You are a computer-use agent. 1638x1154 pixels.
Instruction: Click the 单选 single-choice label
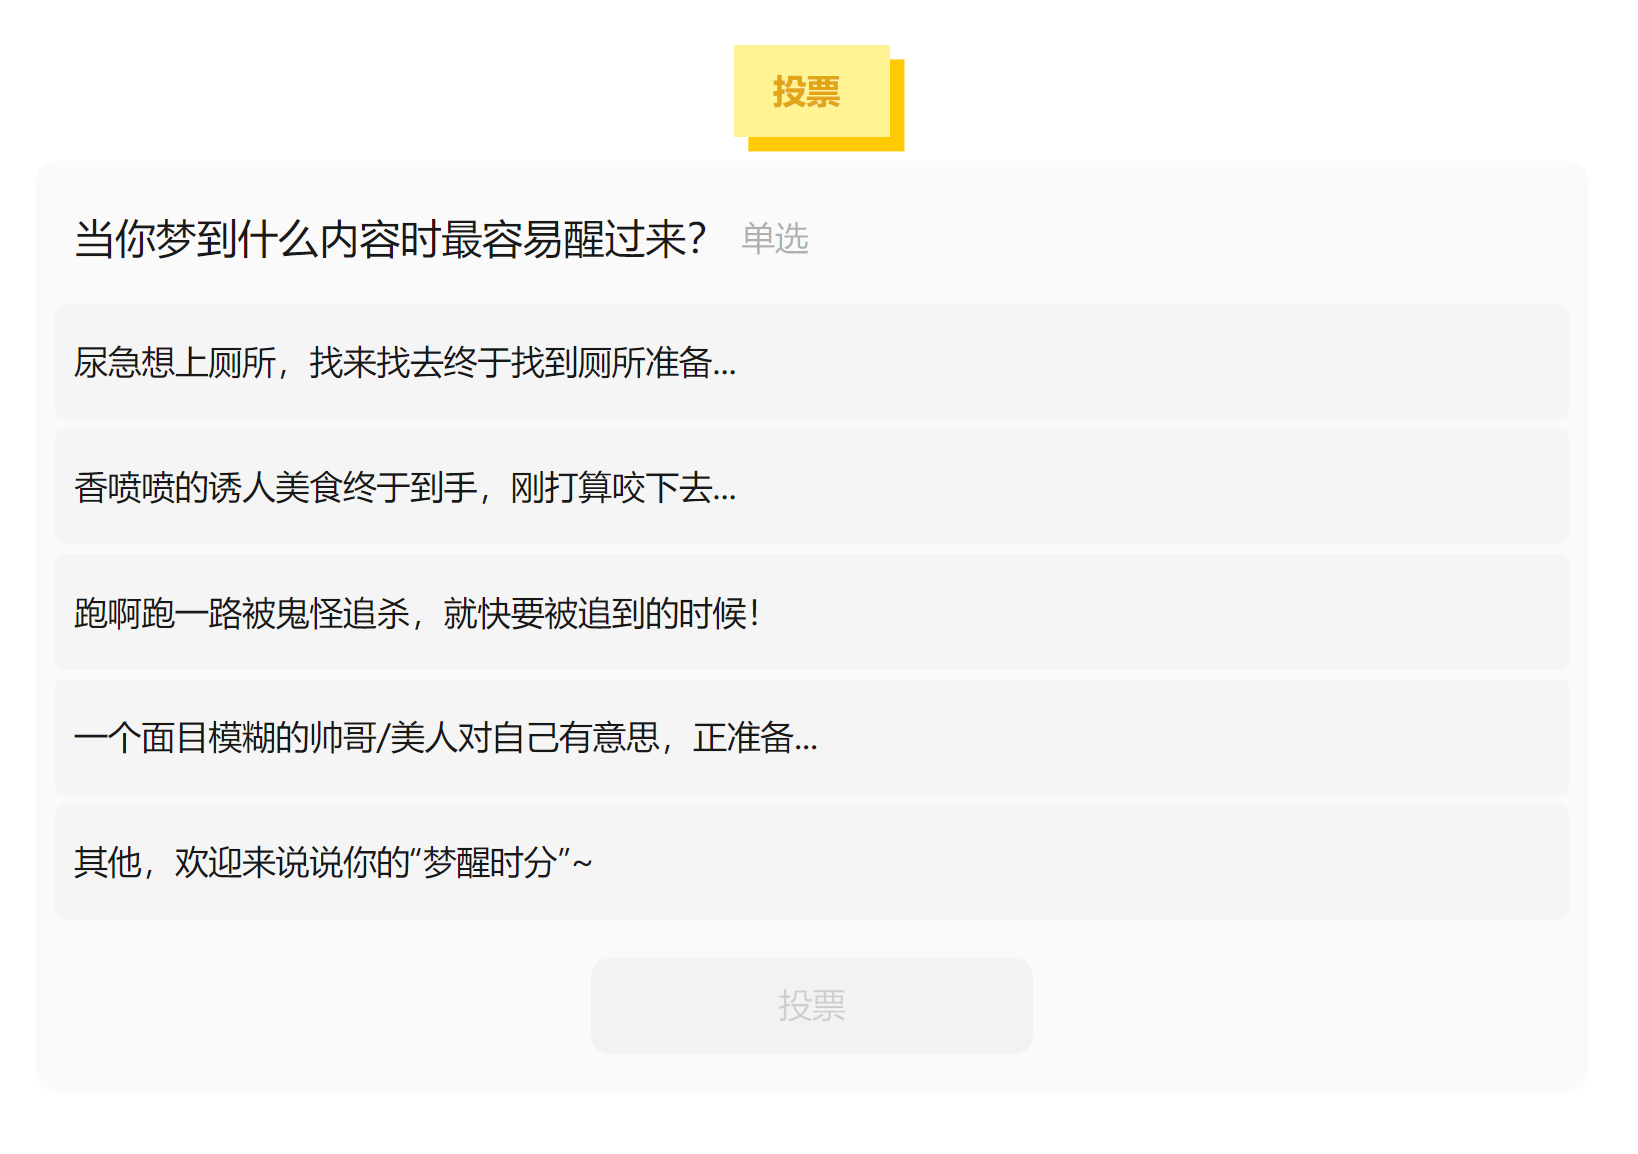click(x=774, y=239)
